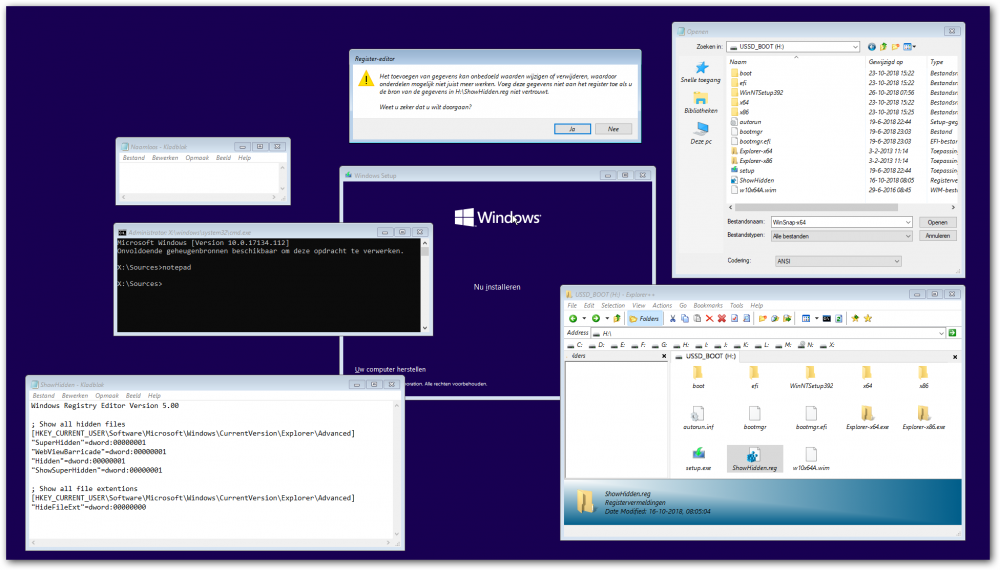The height and width of the screenshot is (570, 1000).
Task: Open the Bookmarks menu in Explorer++
Action: pos(708,305)
